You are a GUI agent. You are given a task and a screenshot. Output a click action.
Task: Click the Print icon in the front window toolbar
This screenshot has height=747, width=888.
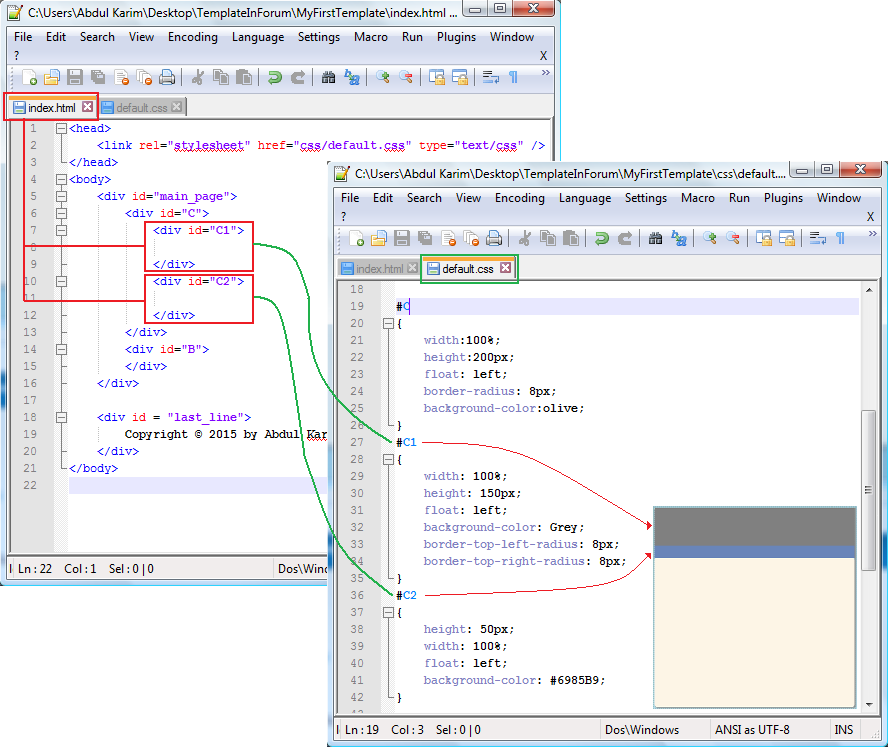coord(494,238)
